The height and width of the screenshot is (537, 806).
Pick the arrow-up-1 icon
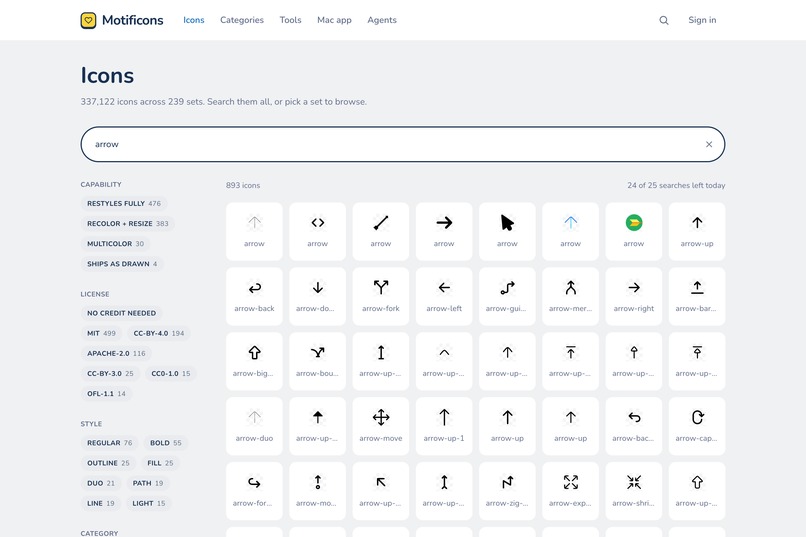(444, 426)
